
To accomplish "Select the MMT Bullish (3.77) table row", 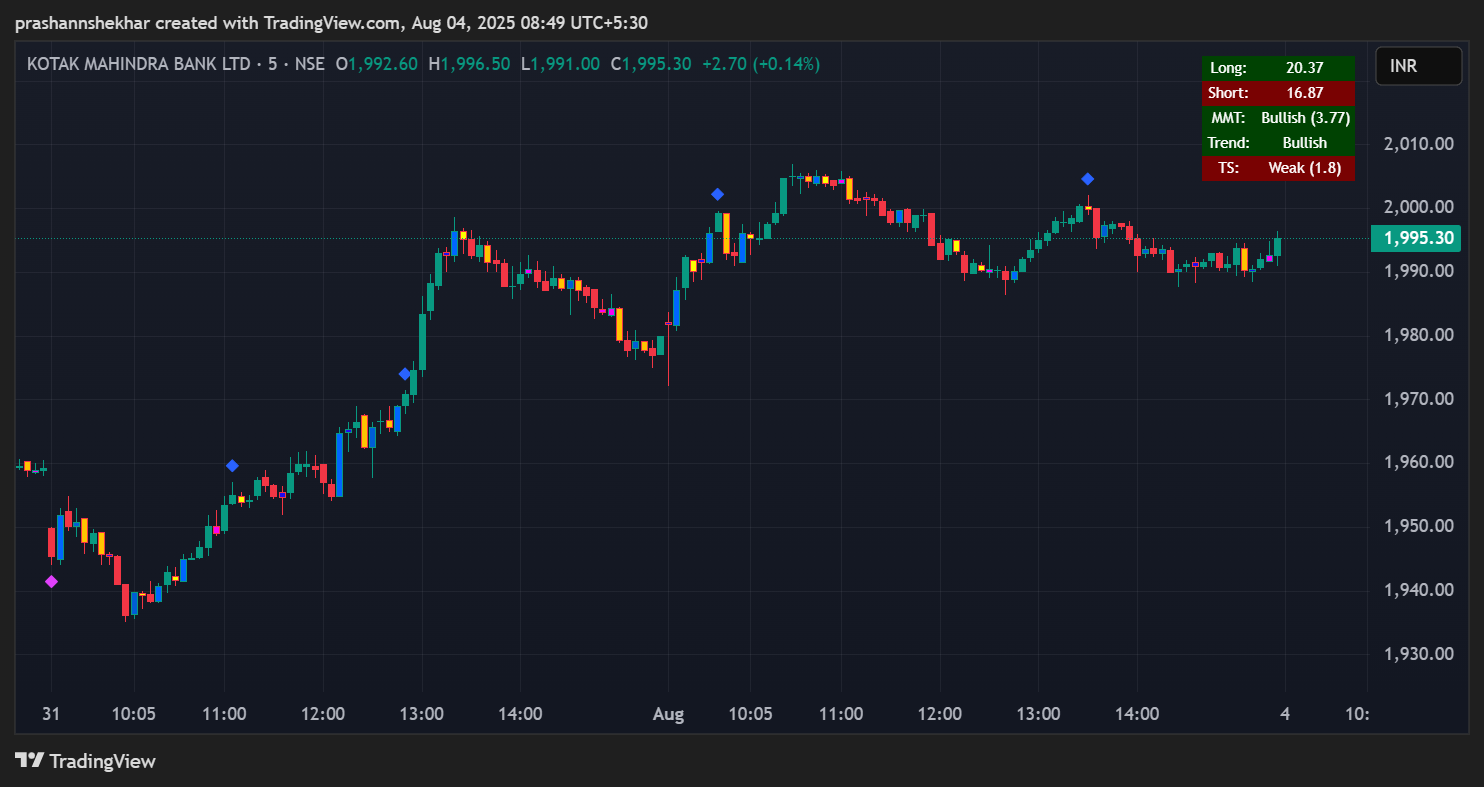I will click(x=1278, y=118).
